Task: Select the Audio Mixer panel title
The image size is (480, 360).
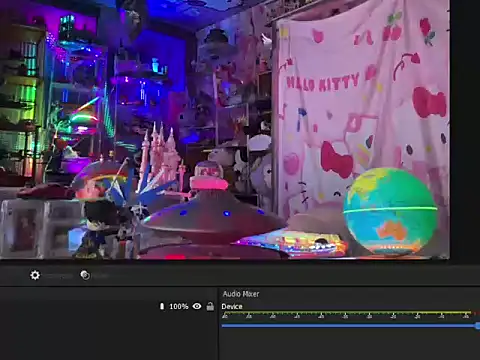Action: tap(241, 294)
